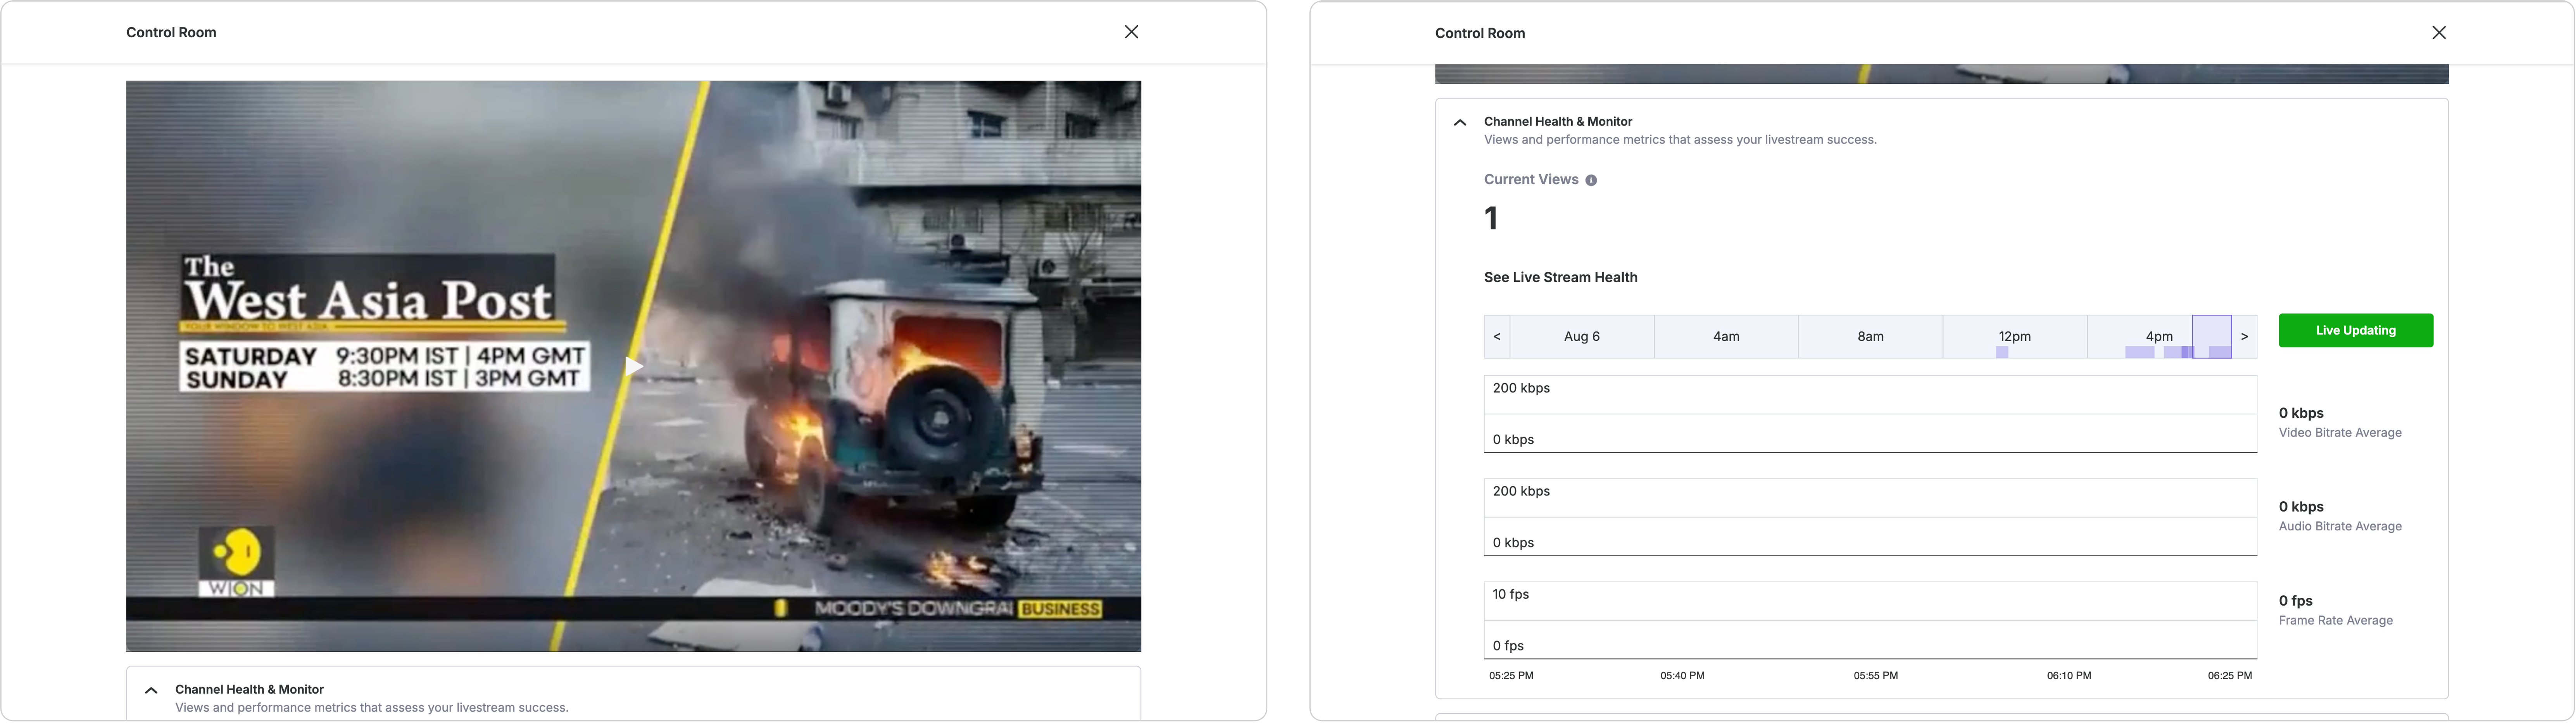The width and height of the screenshot is (2576, 723).
Task: Close the right Control Room dialog
Action: (2439, 33)
